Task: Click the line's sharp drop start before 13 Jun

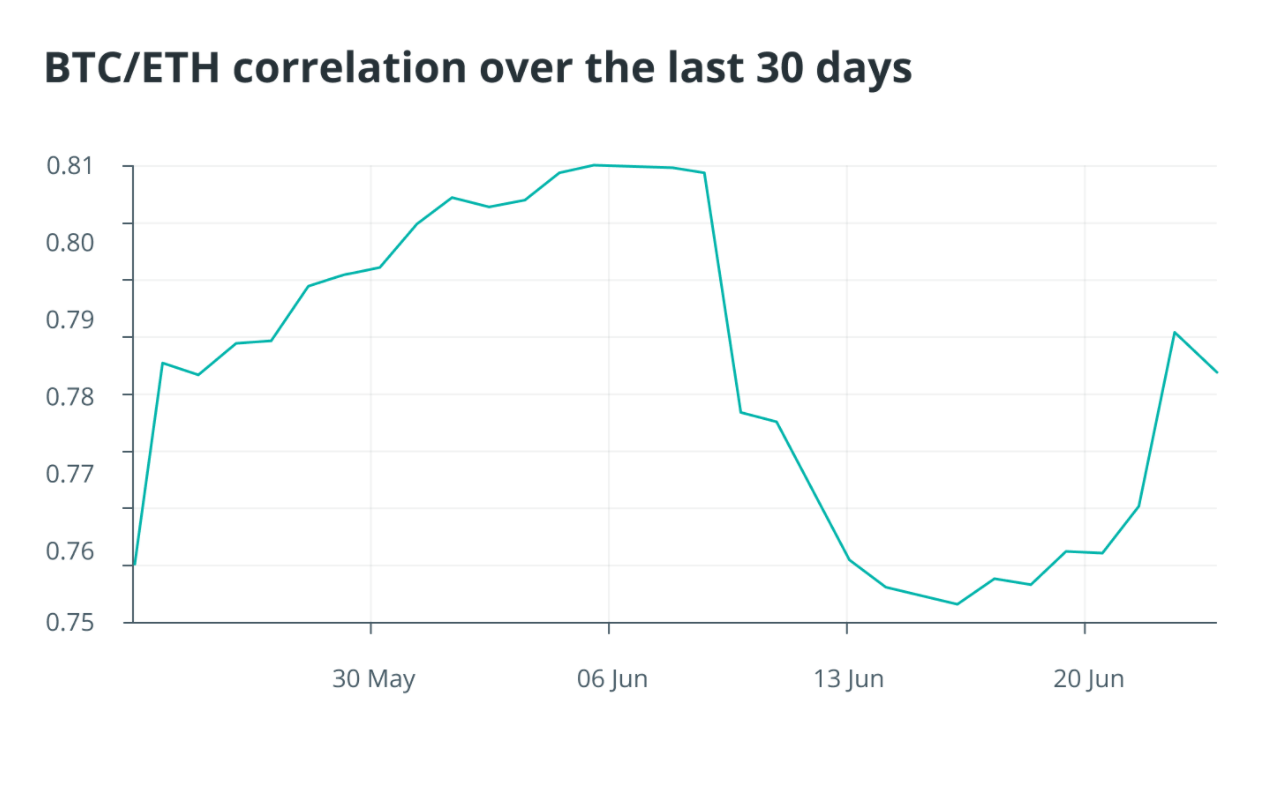Action: coord(705,173)
